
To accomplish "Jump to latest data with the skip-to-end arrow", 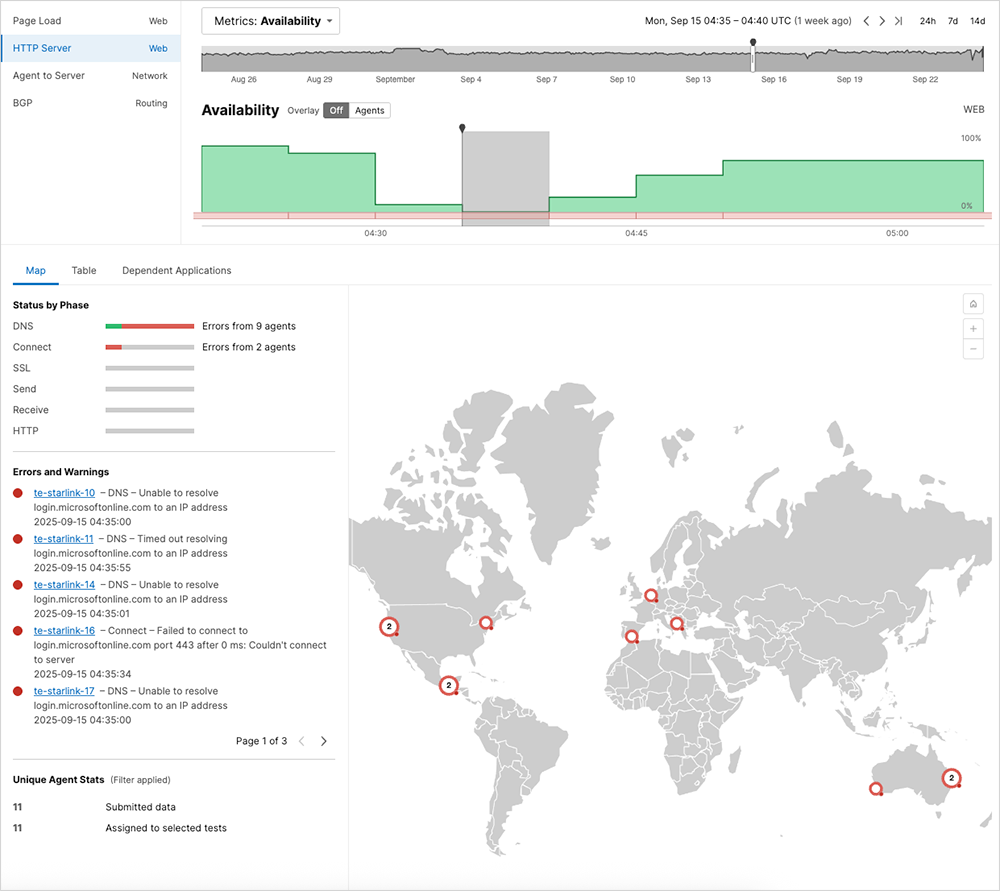I will click(x=897, y=20).
